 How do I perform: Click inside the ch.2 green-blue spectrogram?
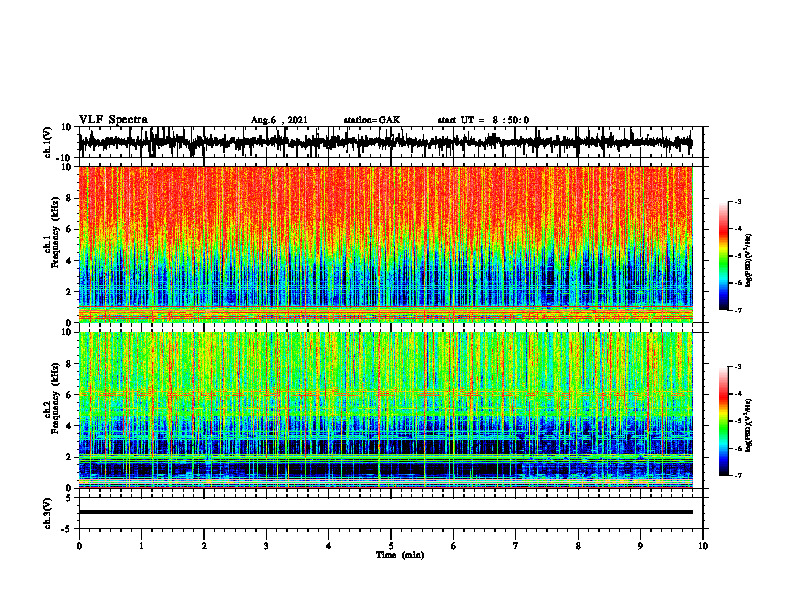[385, 410]
